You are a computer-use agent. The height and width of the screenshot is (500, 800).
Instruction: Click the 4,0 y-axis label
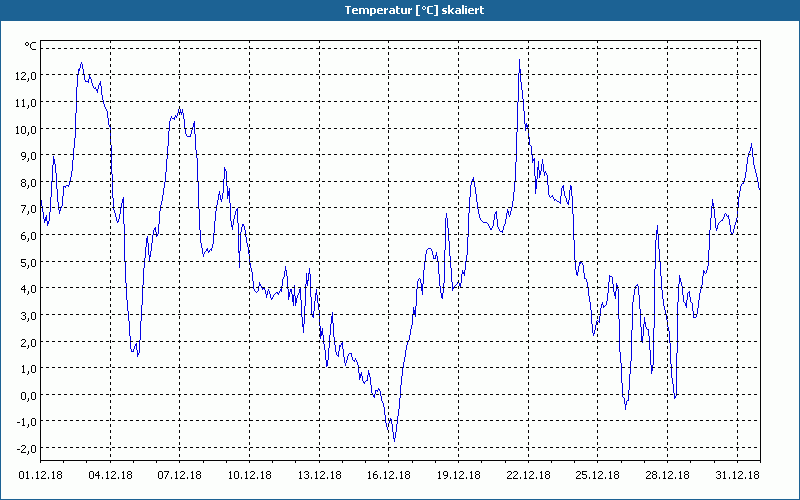28,289
